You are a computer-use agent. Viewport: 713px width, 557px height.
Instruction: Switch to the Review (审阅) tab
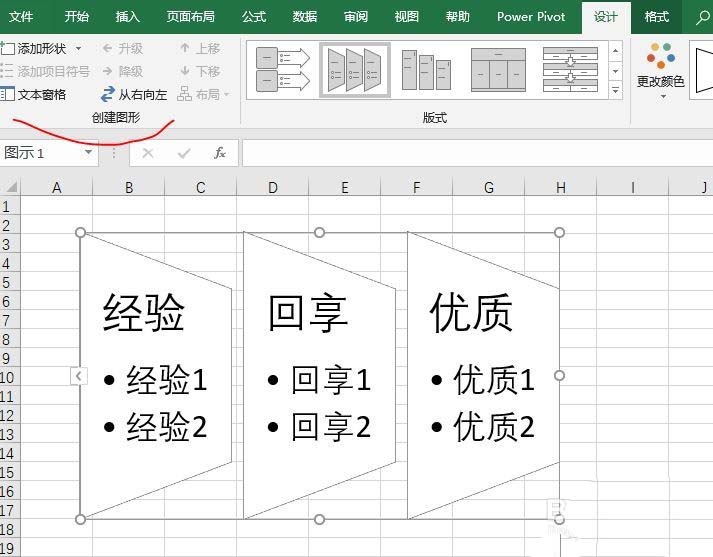(356, 17)
